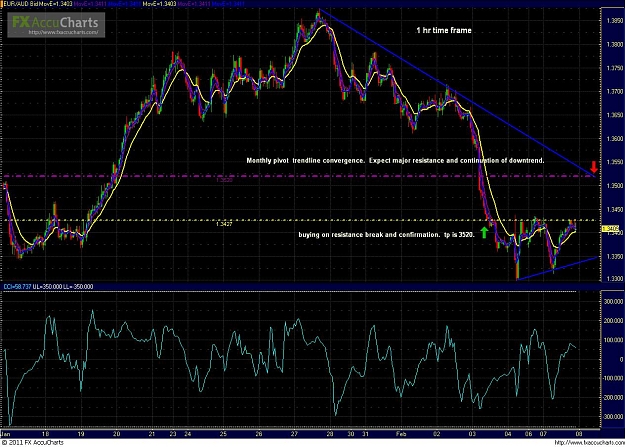Click the '03' date axis label

pyautogui.click(x=472, y=434)
